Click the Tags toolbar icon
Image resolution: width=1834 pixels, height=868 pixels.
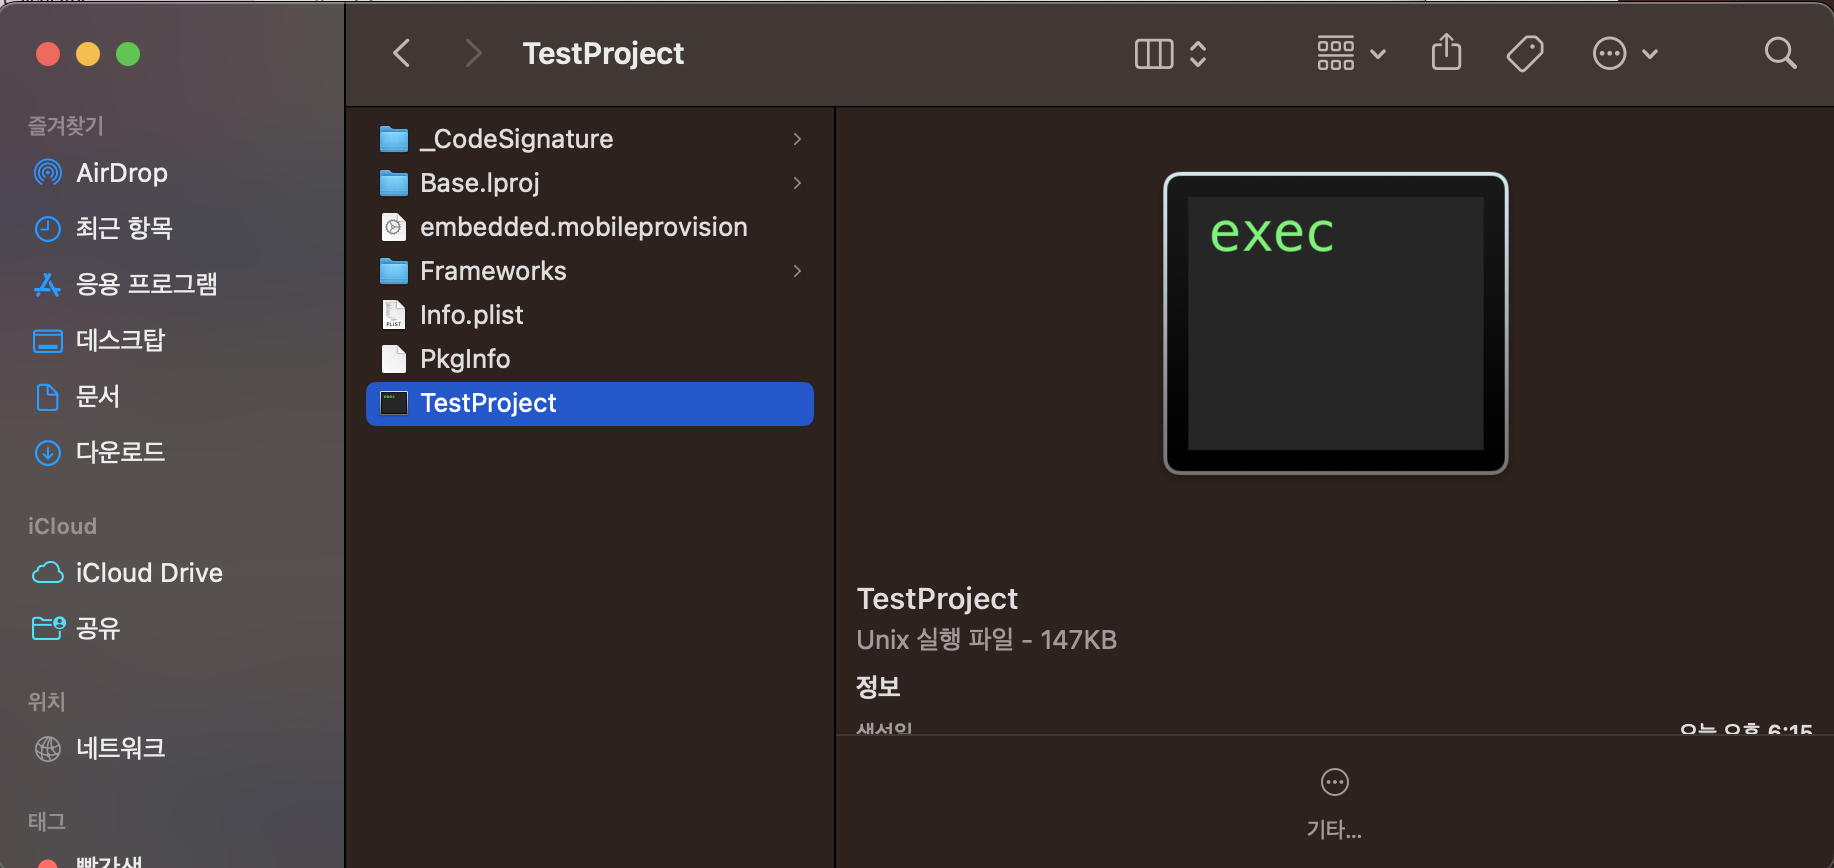1524,53
